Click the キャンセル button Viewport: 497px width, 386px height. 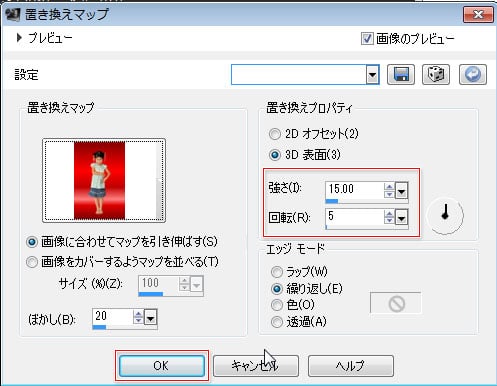click(x=256, y=366)
